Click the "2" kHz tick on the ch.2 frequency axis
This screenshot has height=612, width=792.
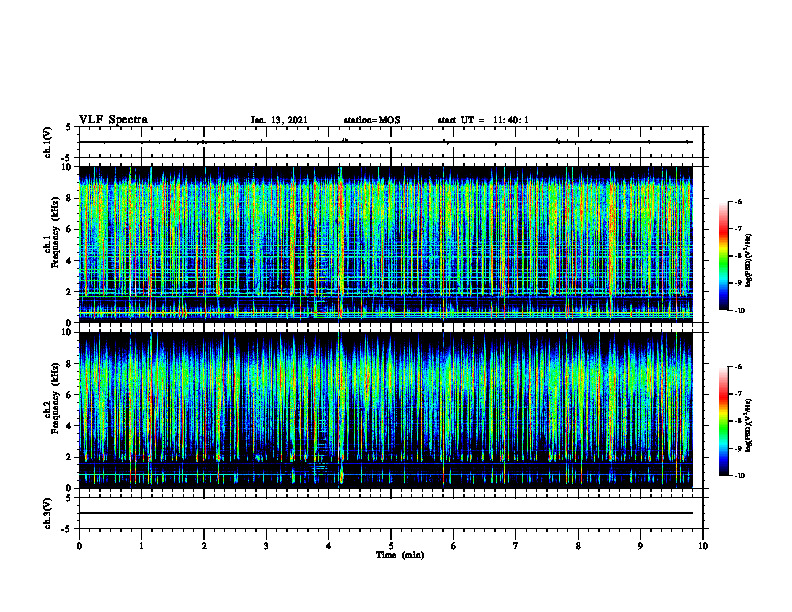[70, 457]
